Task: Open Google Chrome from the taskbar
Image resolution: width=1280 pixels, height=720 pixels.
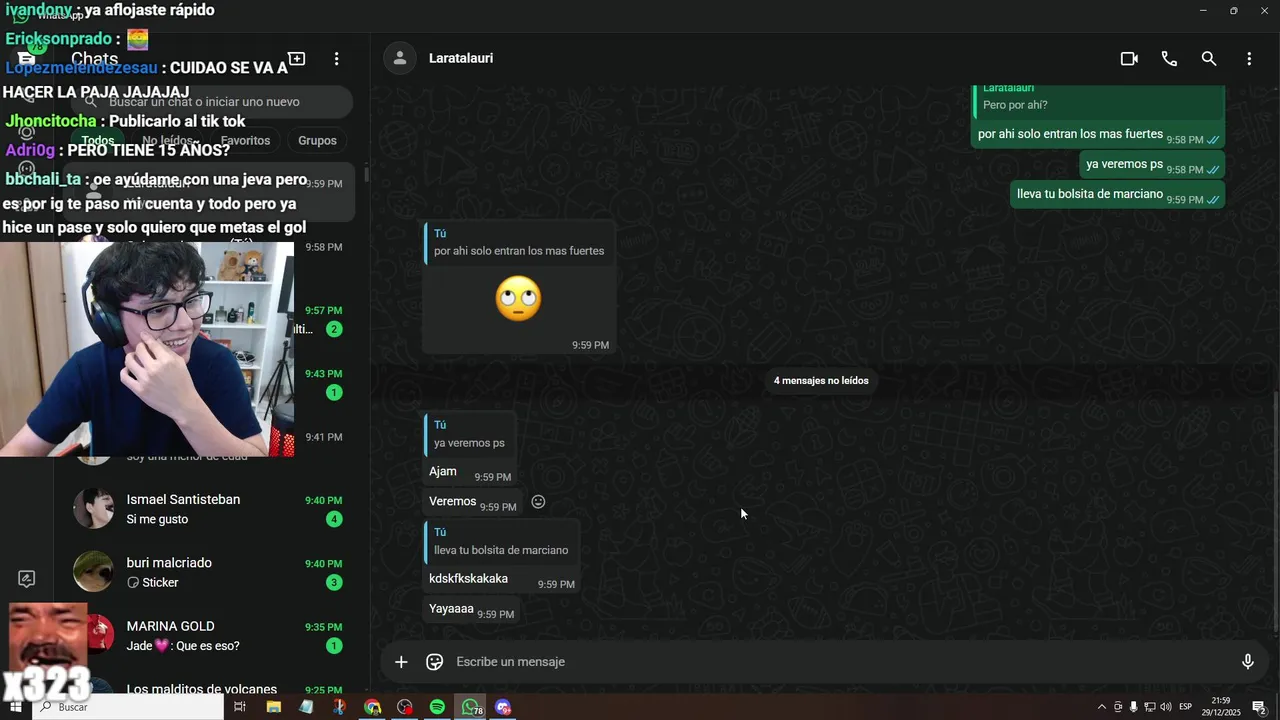Action: click(x=372, y=707)
